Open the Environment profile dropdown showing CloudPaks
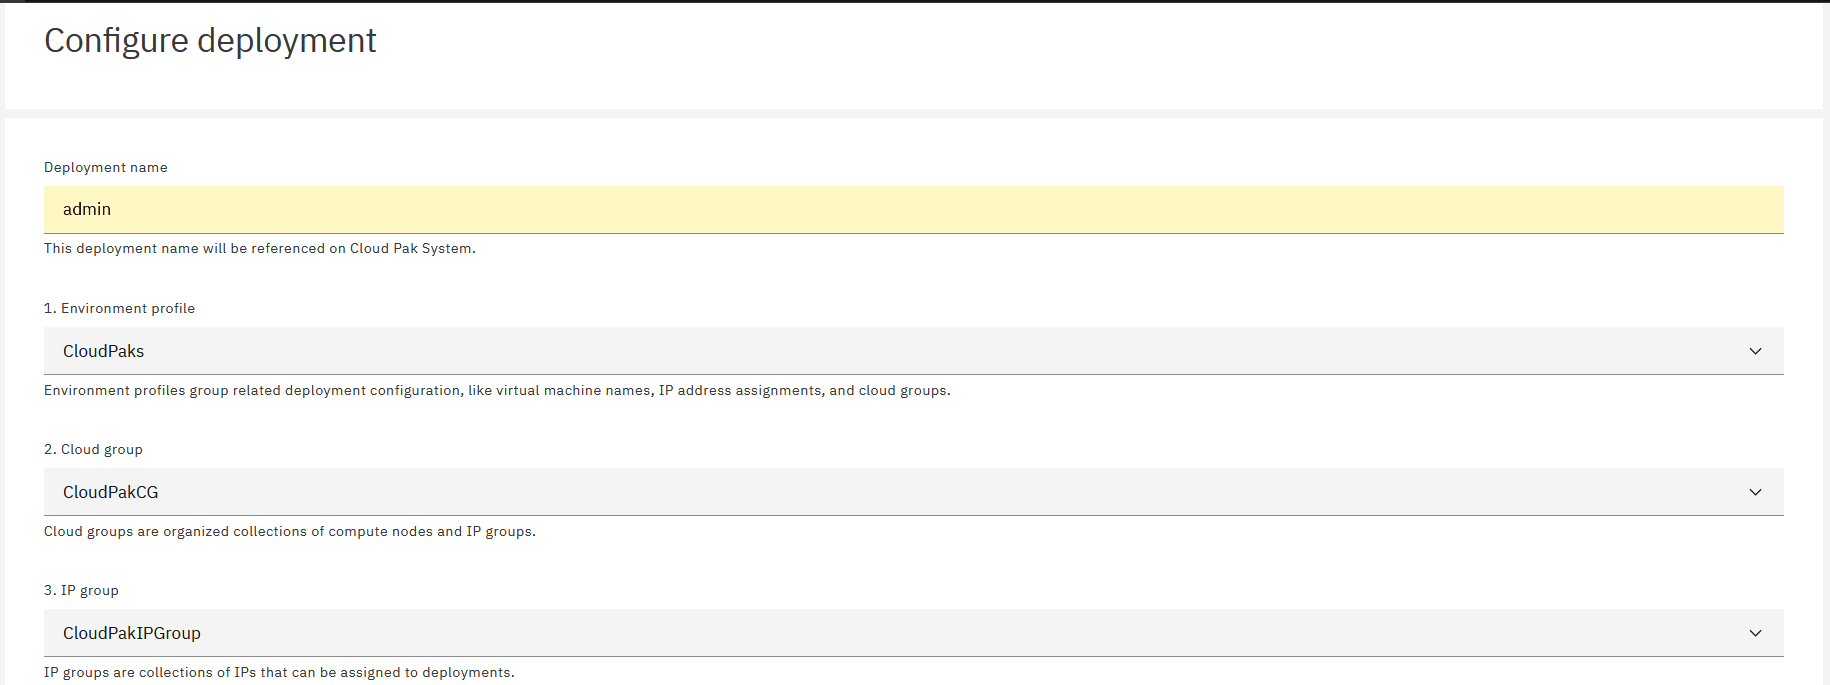1830x685 pixels. pos(913,351)
